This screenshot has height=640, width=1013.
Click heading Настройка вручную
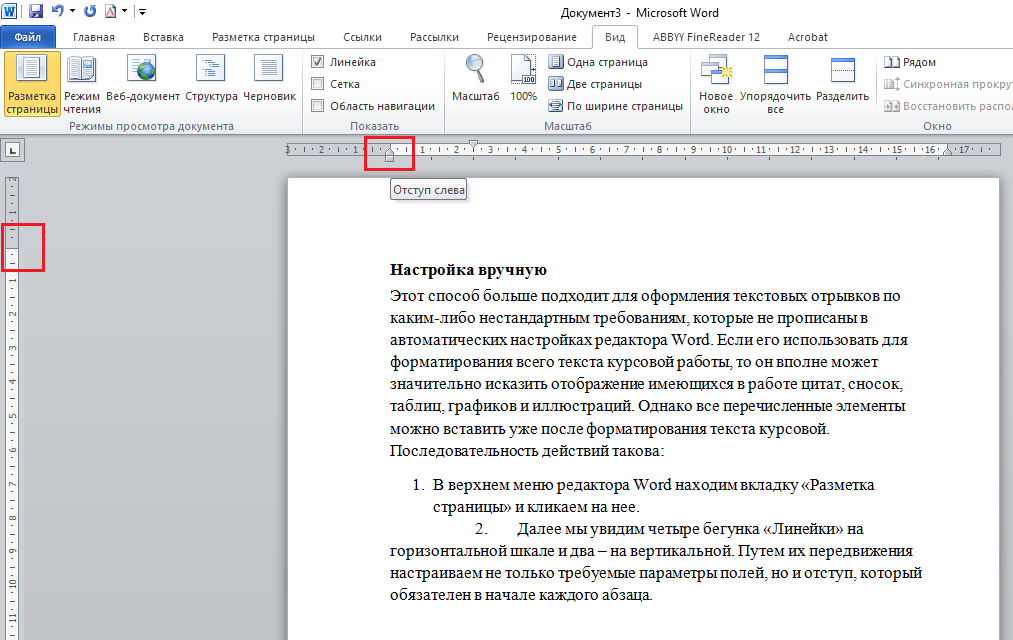(x=468, y=270)
